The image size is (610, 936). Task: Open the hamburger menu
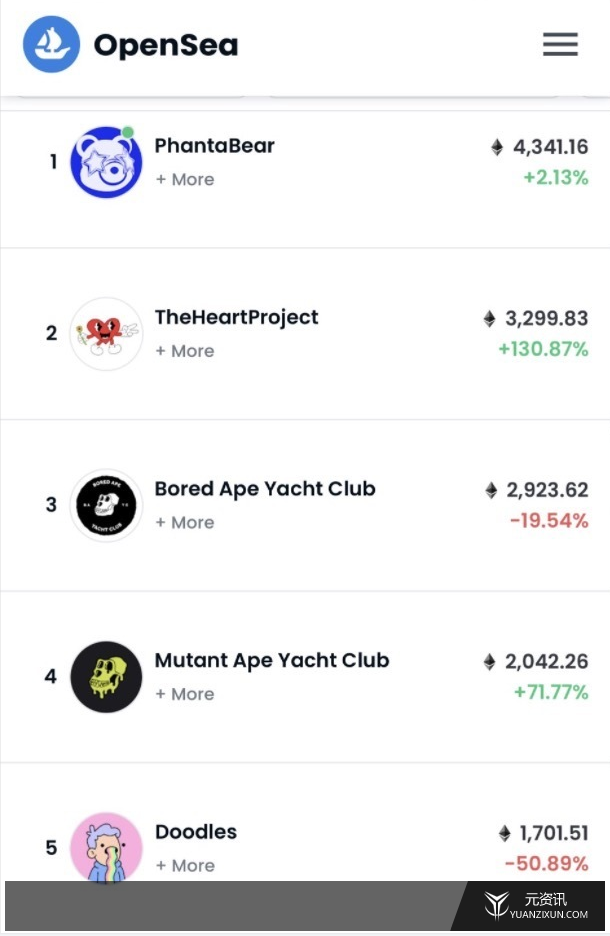(560, 44)
